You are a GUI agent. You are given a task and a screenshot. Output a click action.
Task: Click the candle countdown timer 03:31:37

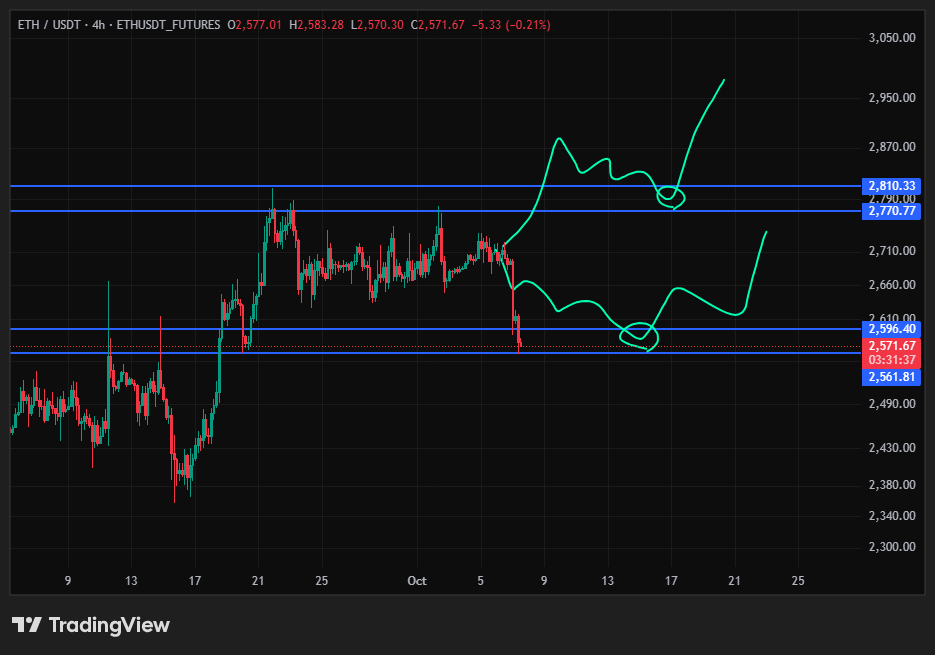pyautogui.click(x=891, y=360)
